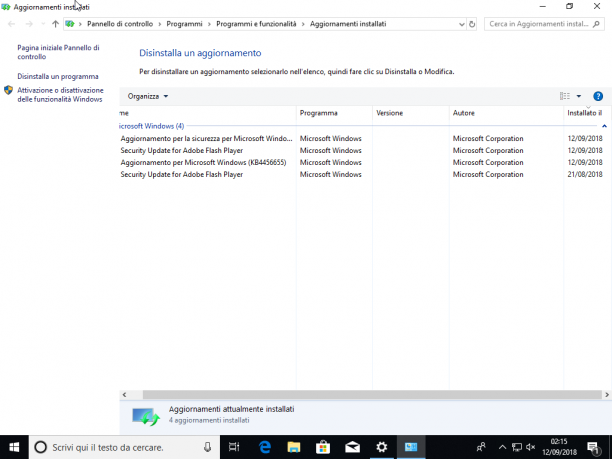Screen dimensions: 612x459
Task: Click Attivazione o disattivazione delle funzionalità Windows
Action: [60, 94]
